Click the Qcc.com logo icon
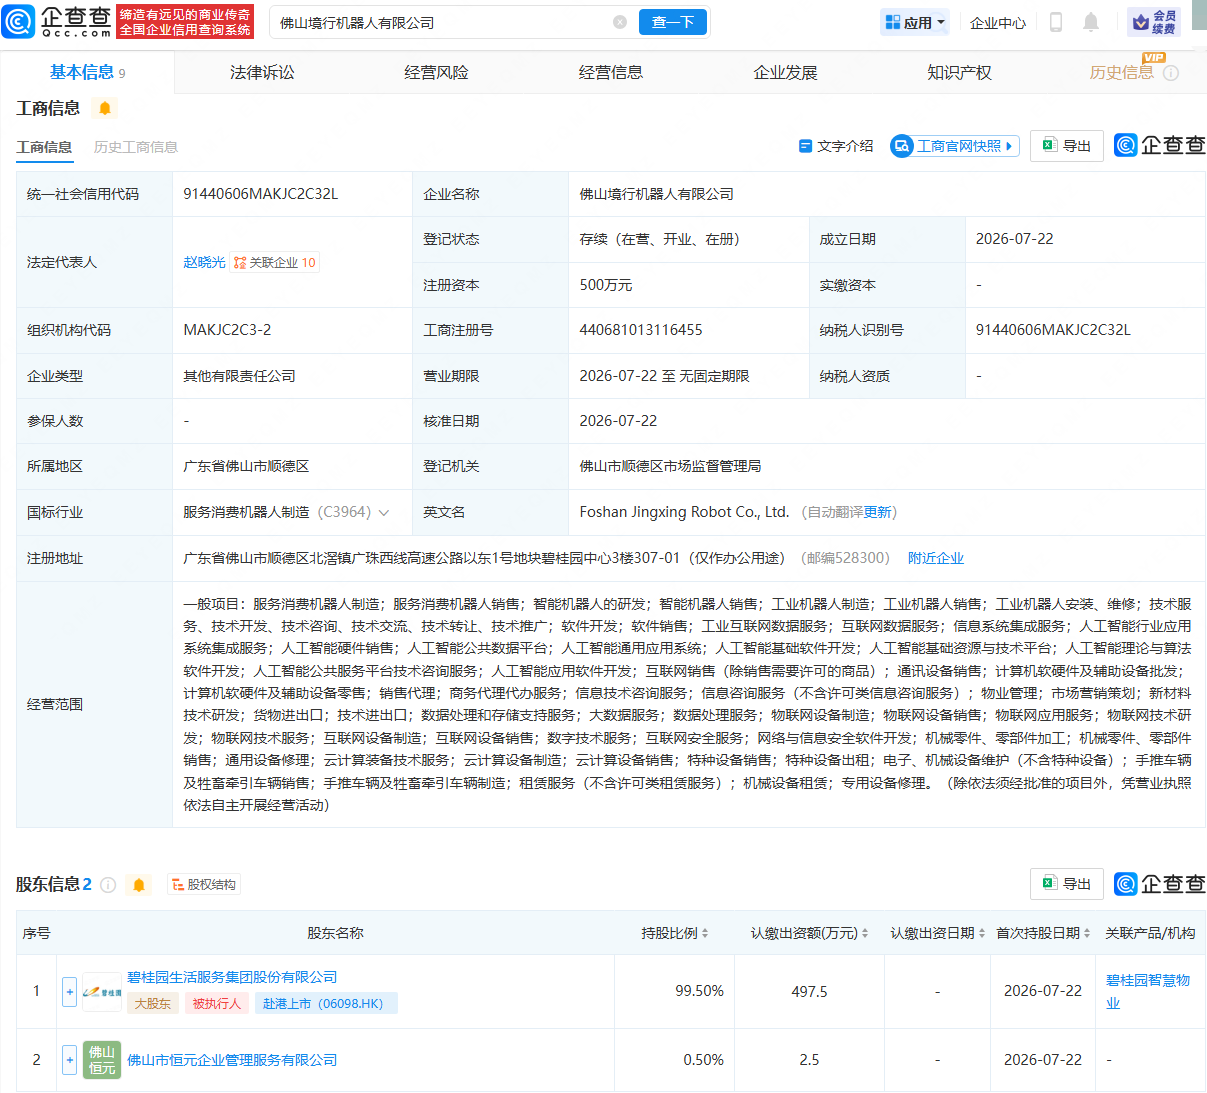The image size is (1207, 1093). click(19, 21)
